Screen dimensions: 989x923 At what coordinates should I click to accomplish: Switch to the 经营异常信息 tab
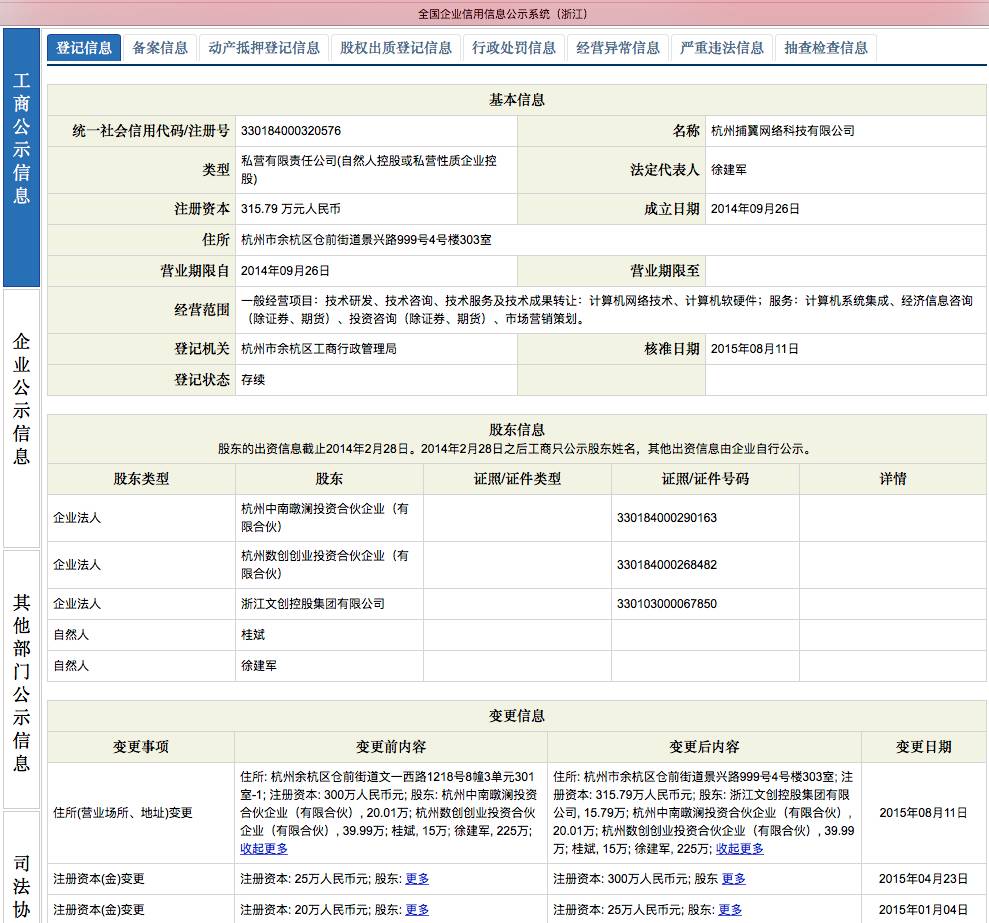click(617, 48)
